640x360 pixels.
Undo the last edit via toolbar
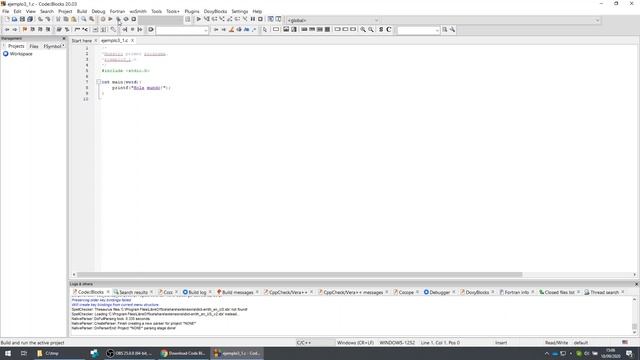(x=40, y=19)
